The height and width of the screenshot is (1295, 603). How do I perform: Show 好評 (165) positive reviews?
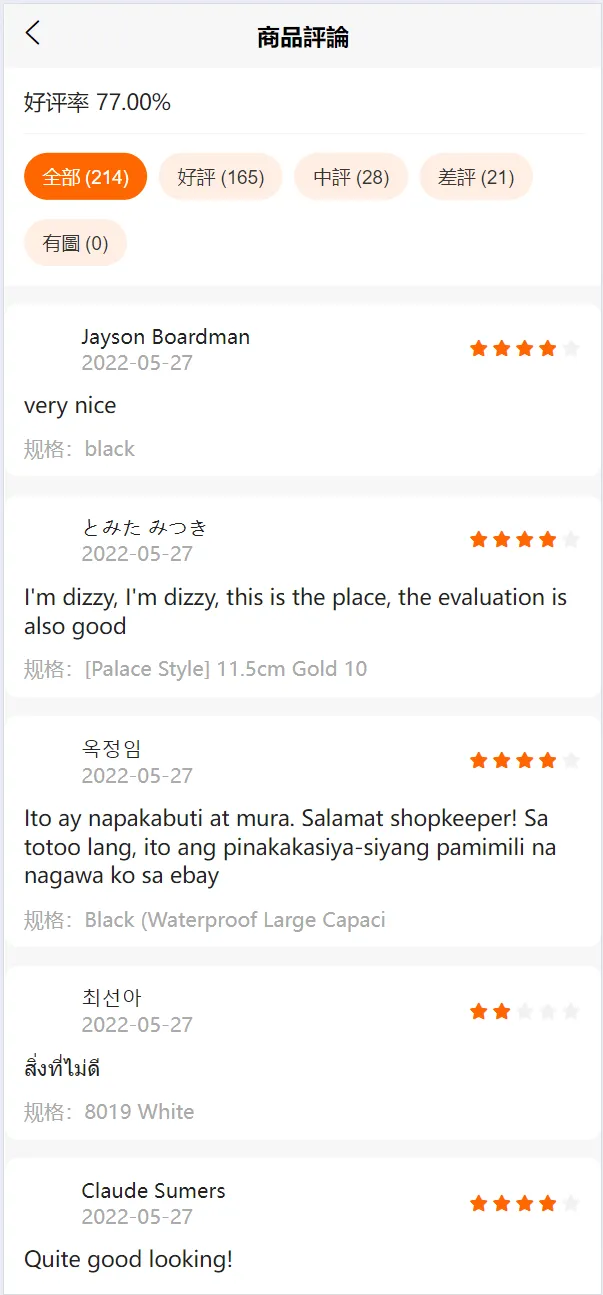tap(221, 178)
